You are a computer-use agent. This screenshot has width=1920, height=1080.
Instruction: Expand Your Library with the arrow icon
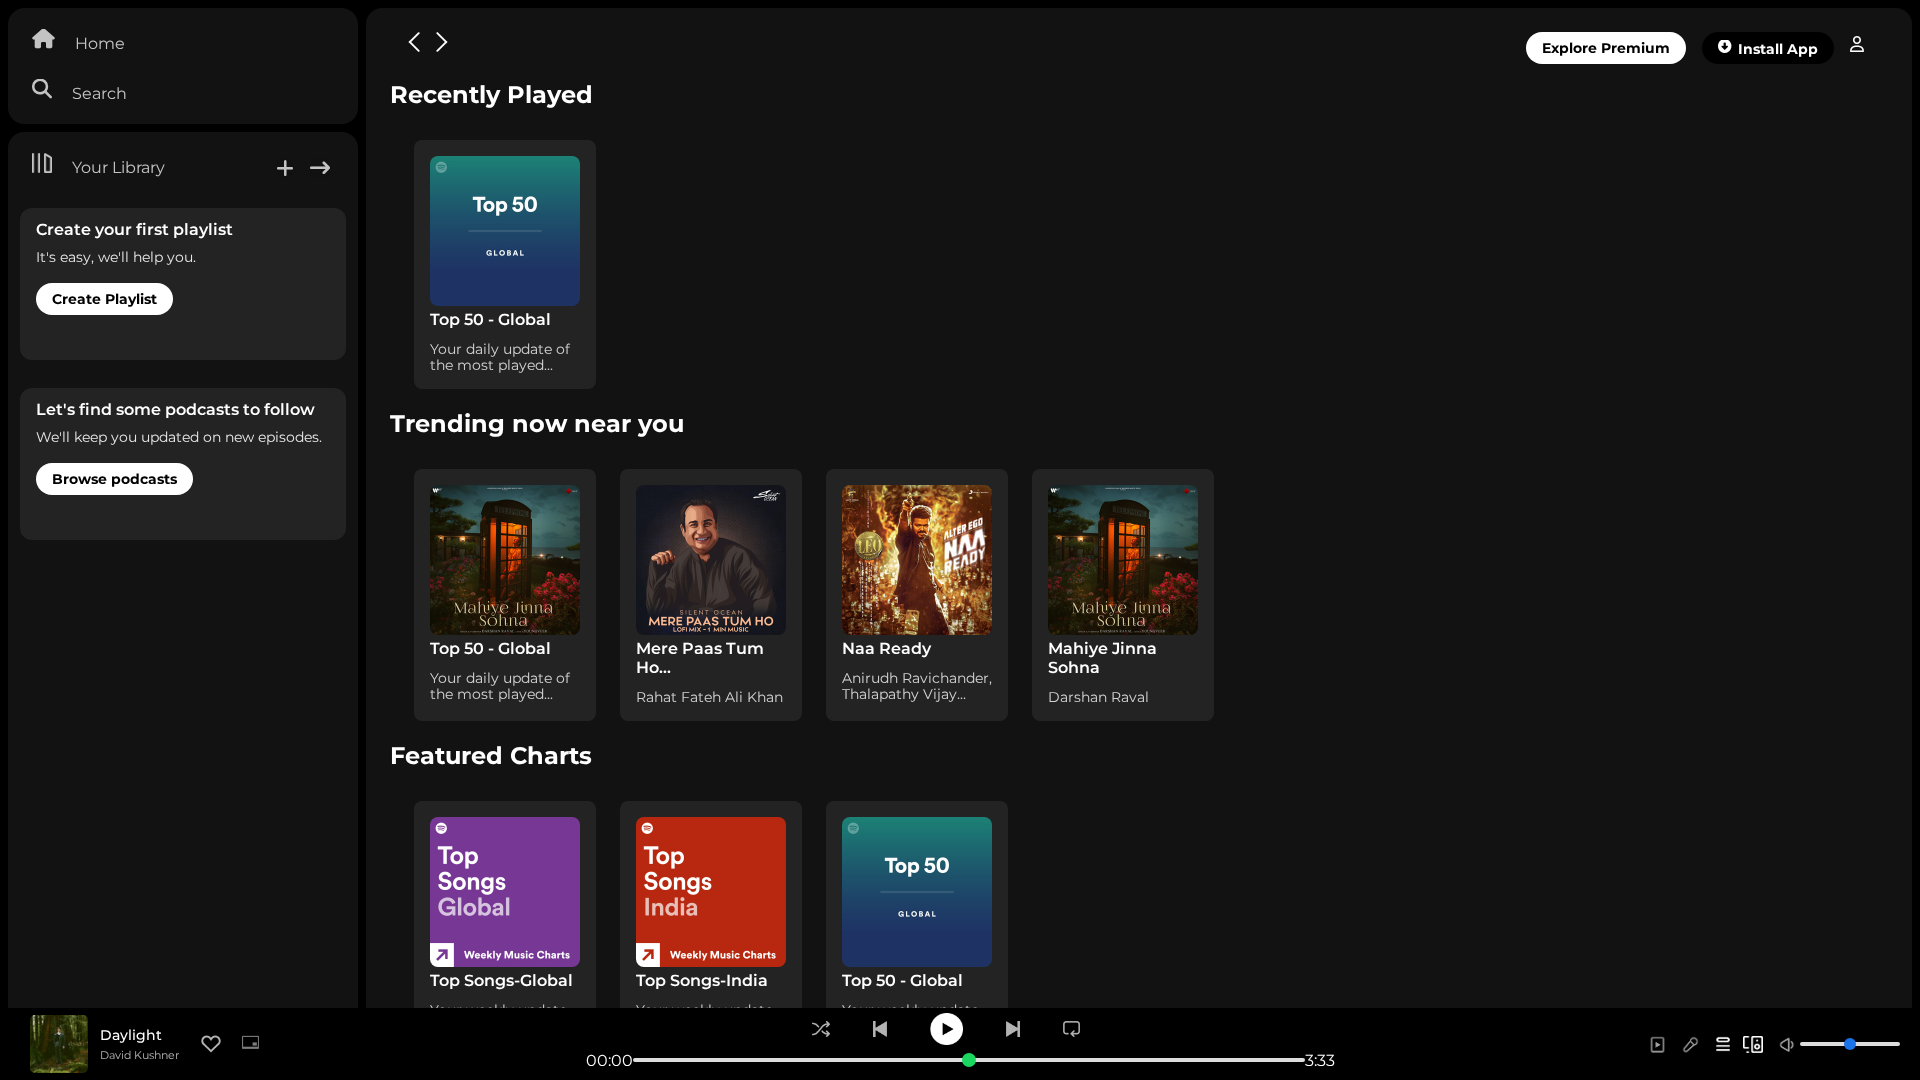(x=320, y=168)
